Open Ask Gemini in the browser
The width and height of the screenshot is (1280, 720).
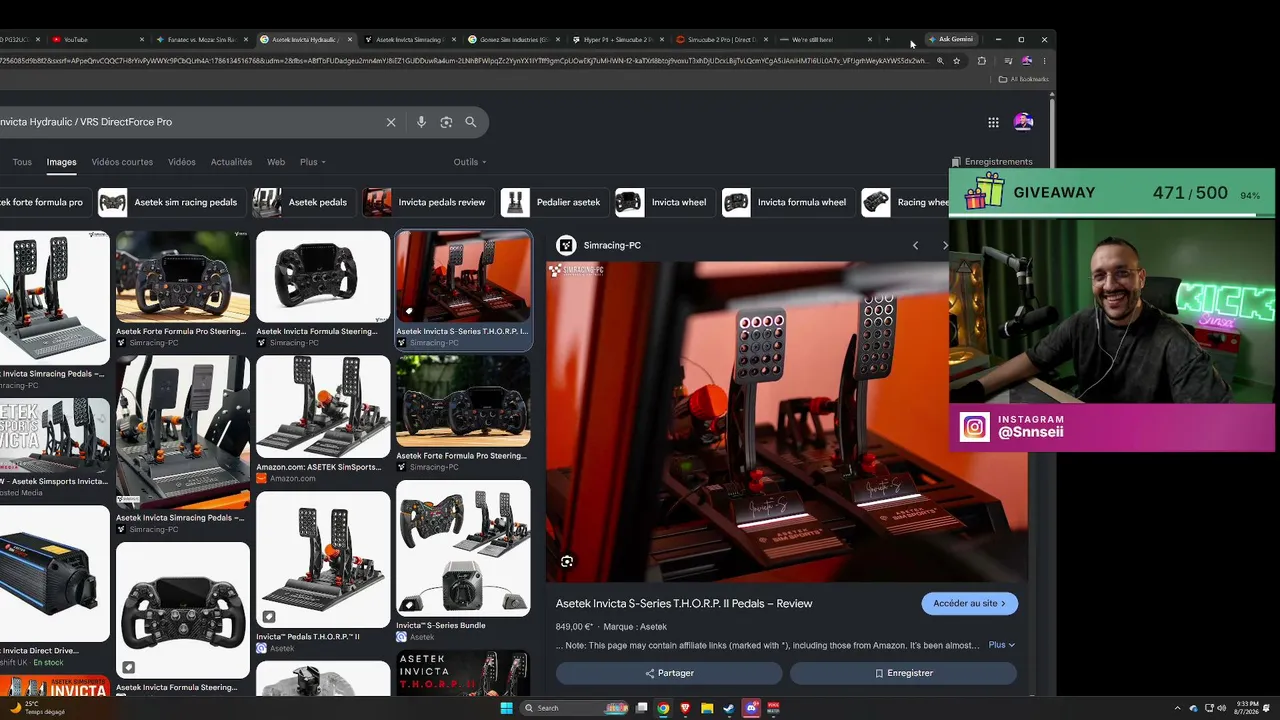coord(951,40)
